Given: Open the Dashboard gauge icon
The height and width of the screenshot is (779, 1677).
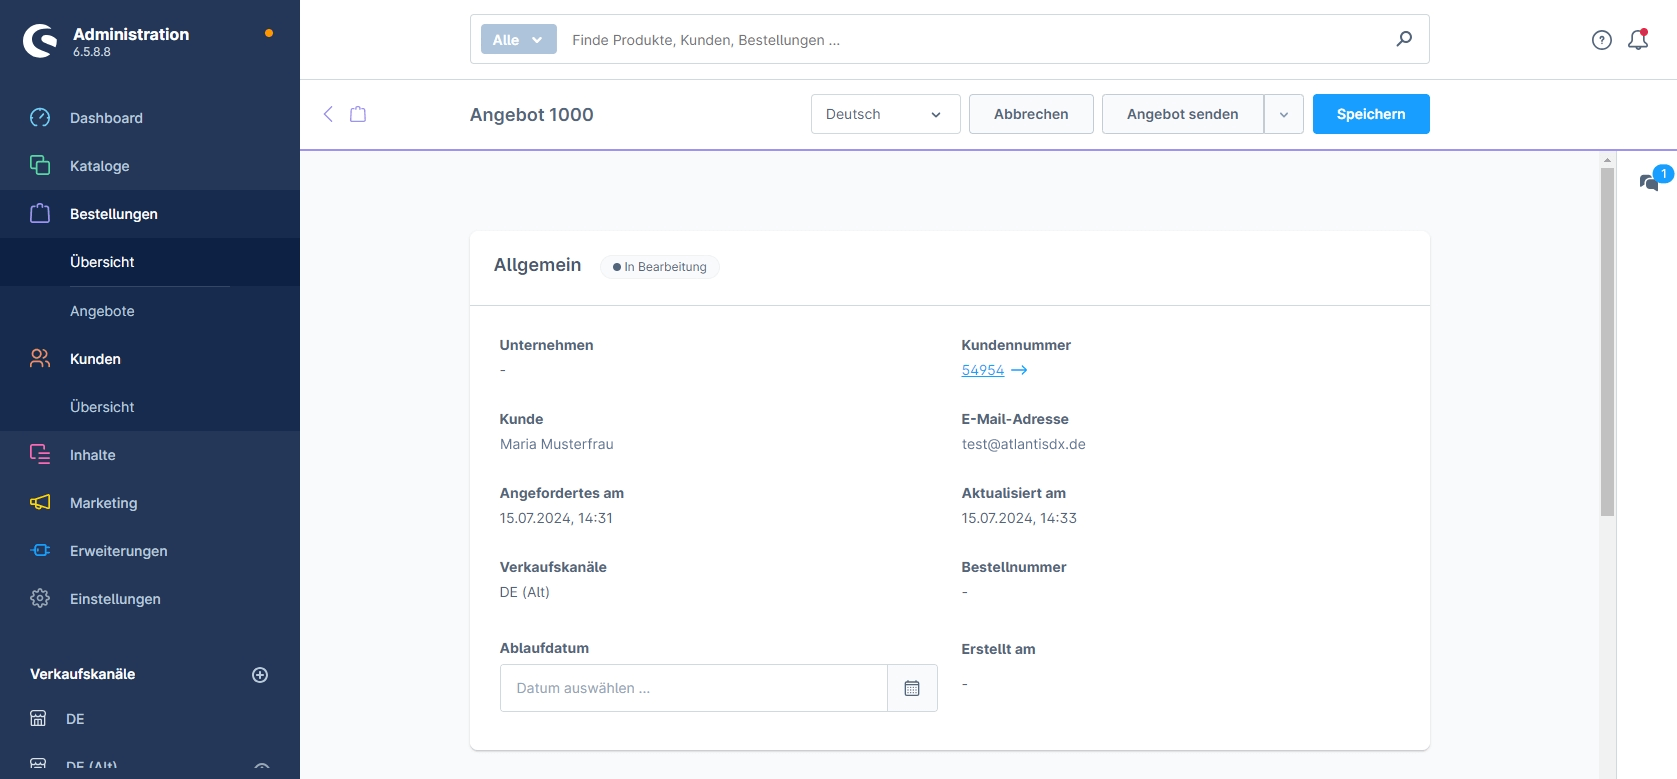Looking at the screenshot, I should point(40,118).
